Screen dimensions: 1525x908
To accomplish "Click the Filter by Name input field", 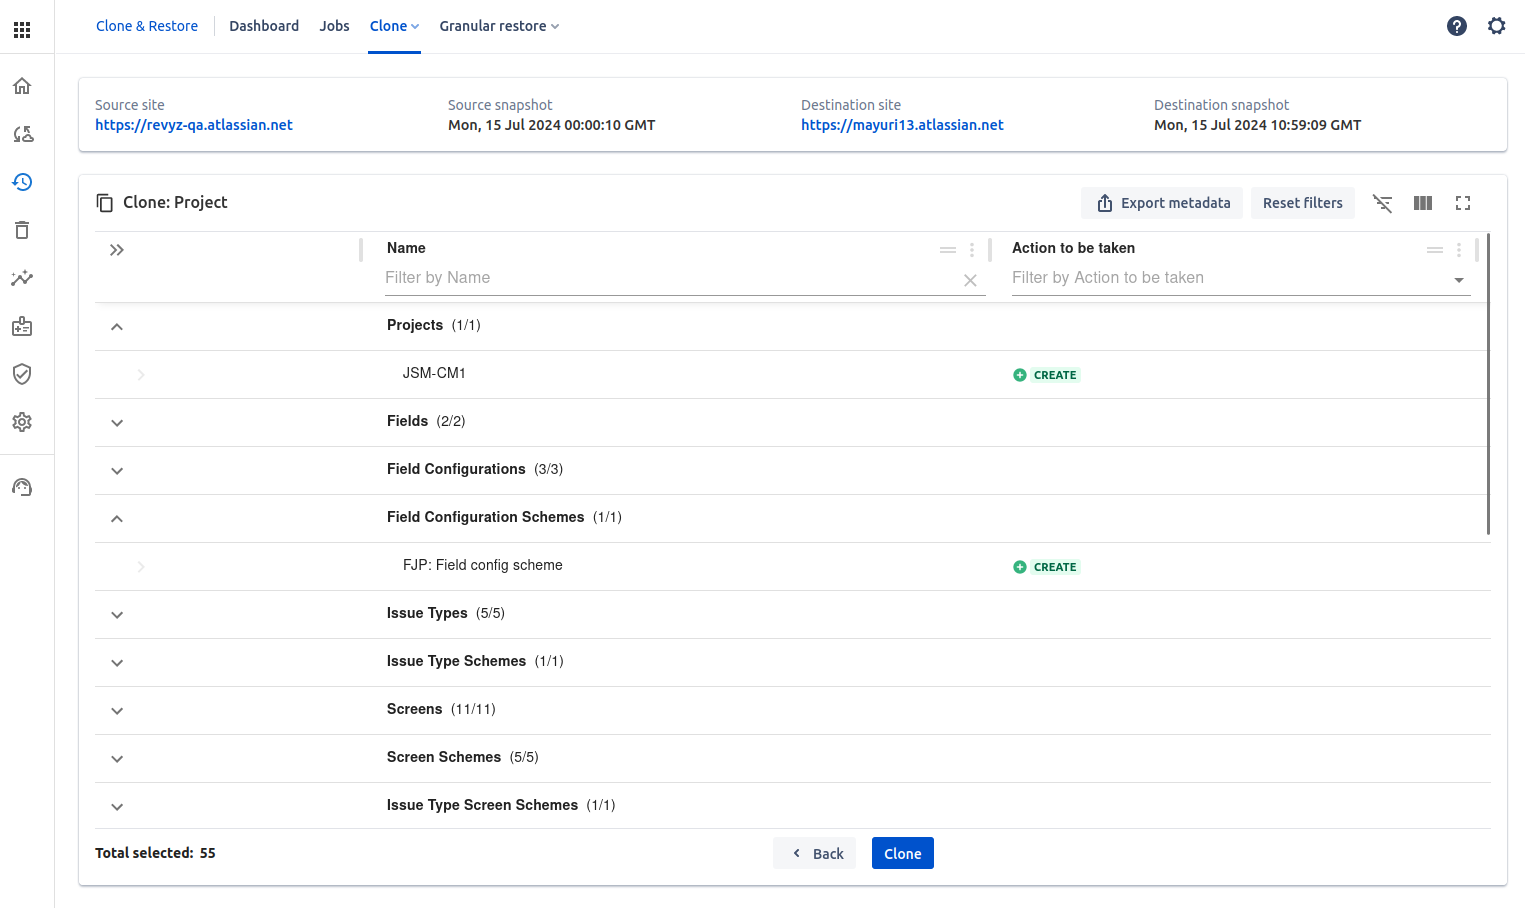I will tap(670, 278).
